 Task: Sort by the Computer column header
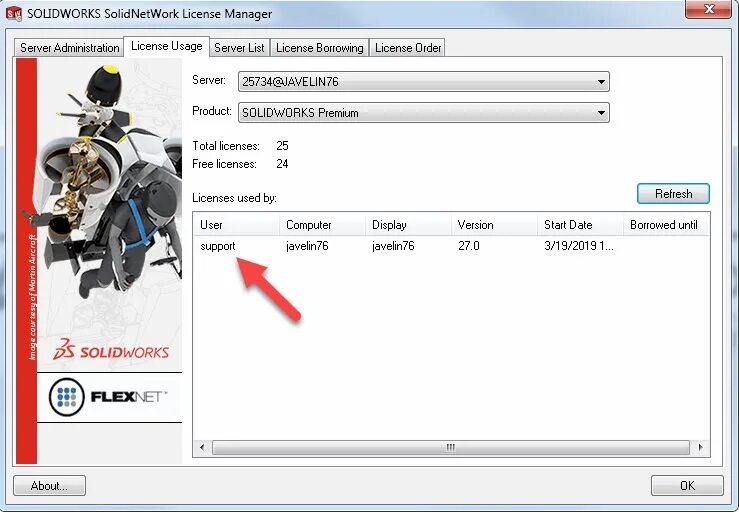322,225
